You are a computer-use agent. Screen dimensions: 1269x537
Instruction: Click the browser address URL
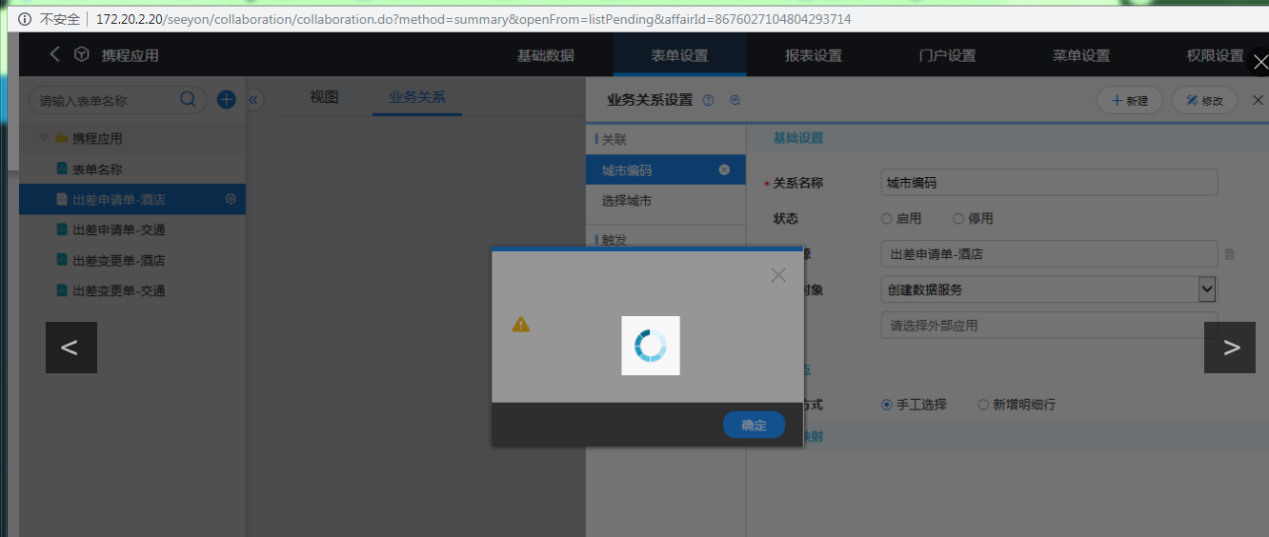click(x=473, y=19)
